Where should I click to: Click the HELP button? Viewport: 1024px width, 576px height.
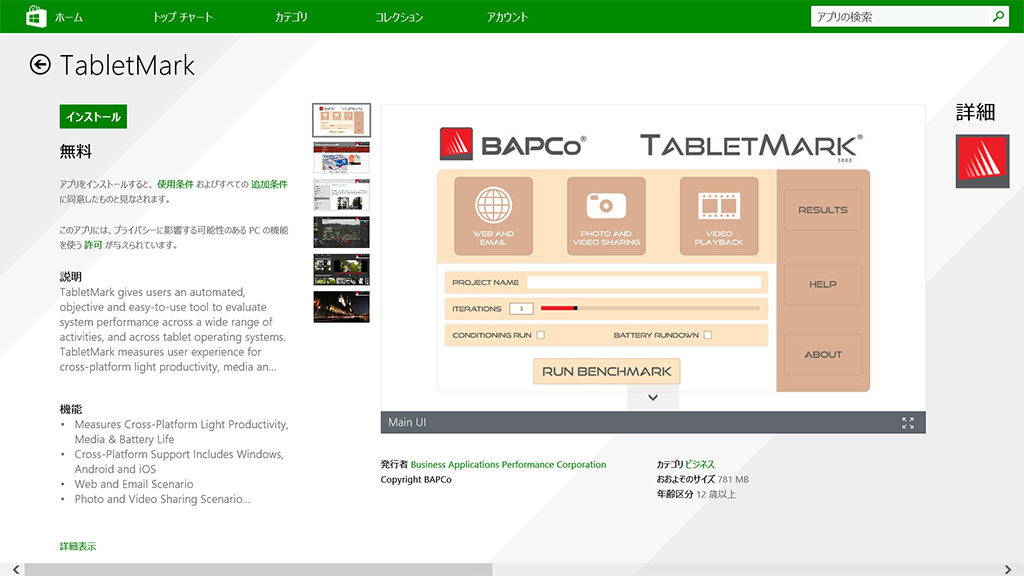(x=823, y=284)
